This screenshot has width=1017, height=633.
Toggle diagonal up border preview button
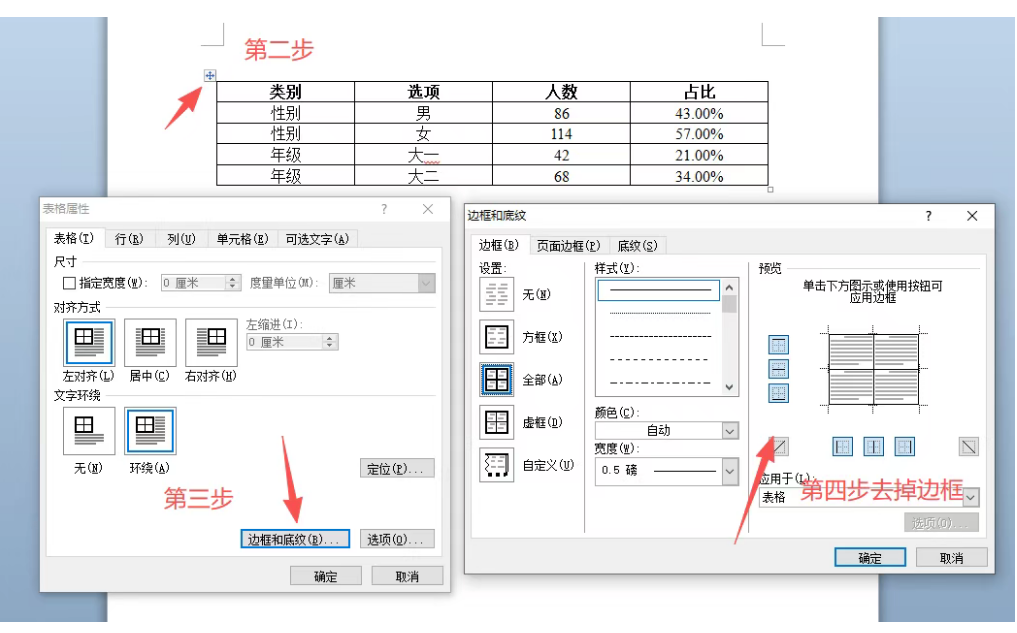778,446
